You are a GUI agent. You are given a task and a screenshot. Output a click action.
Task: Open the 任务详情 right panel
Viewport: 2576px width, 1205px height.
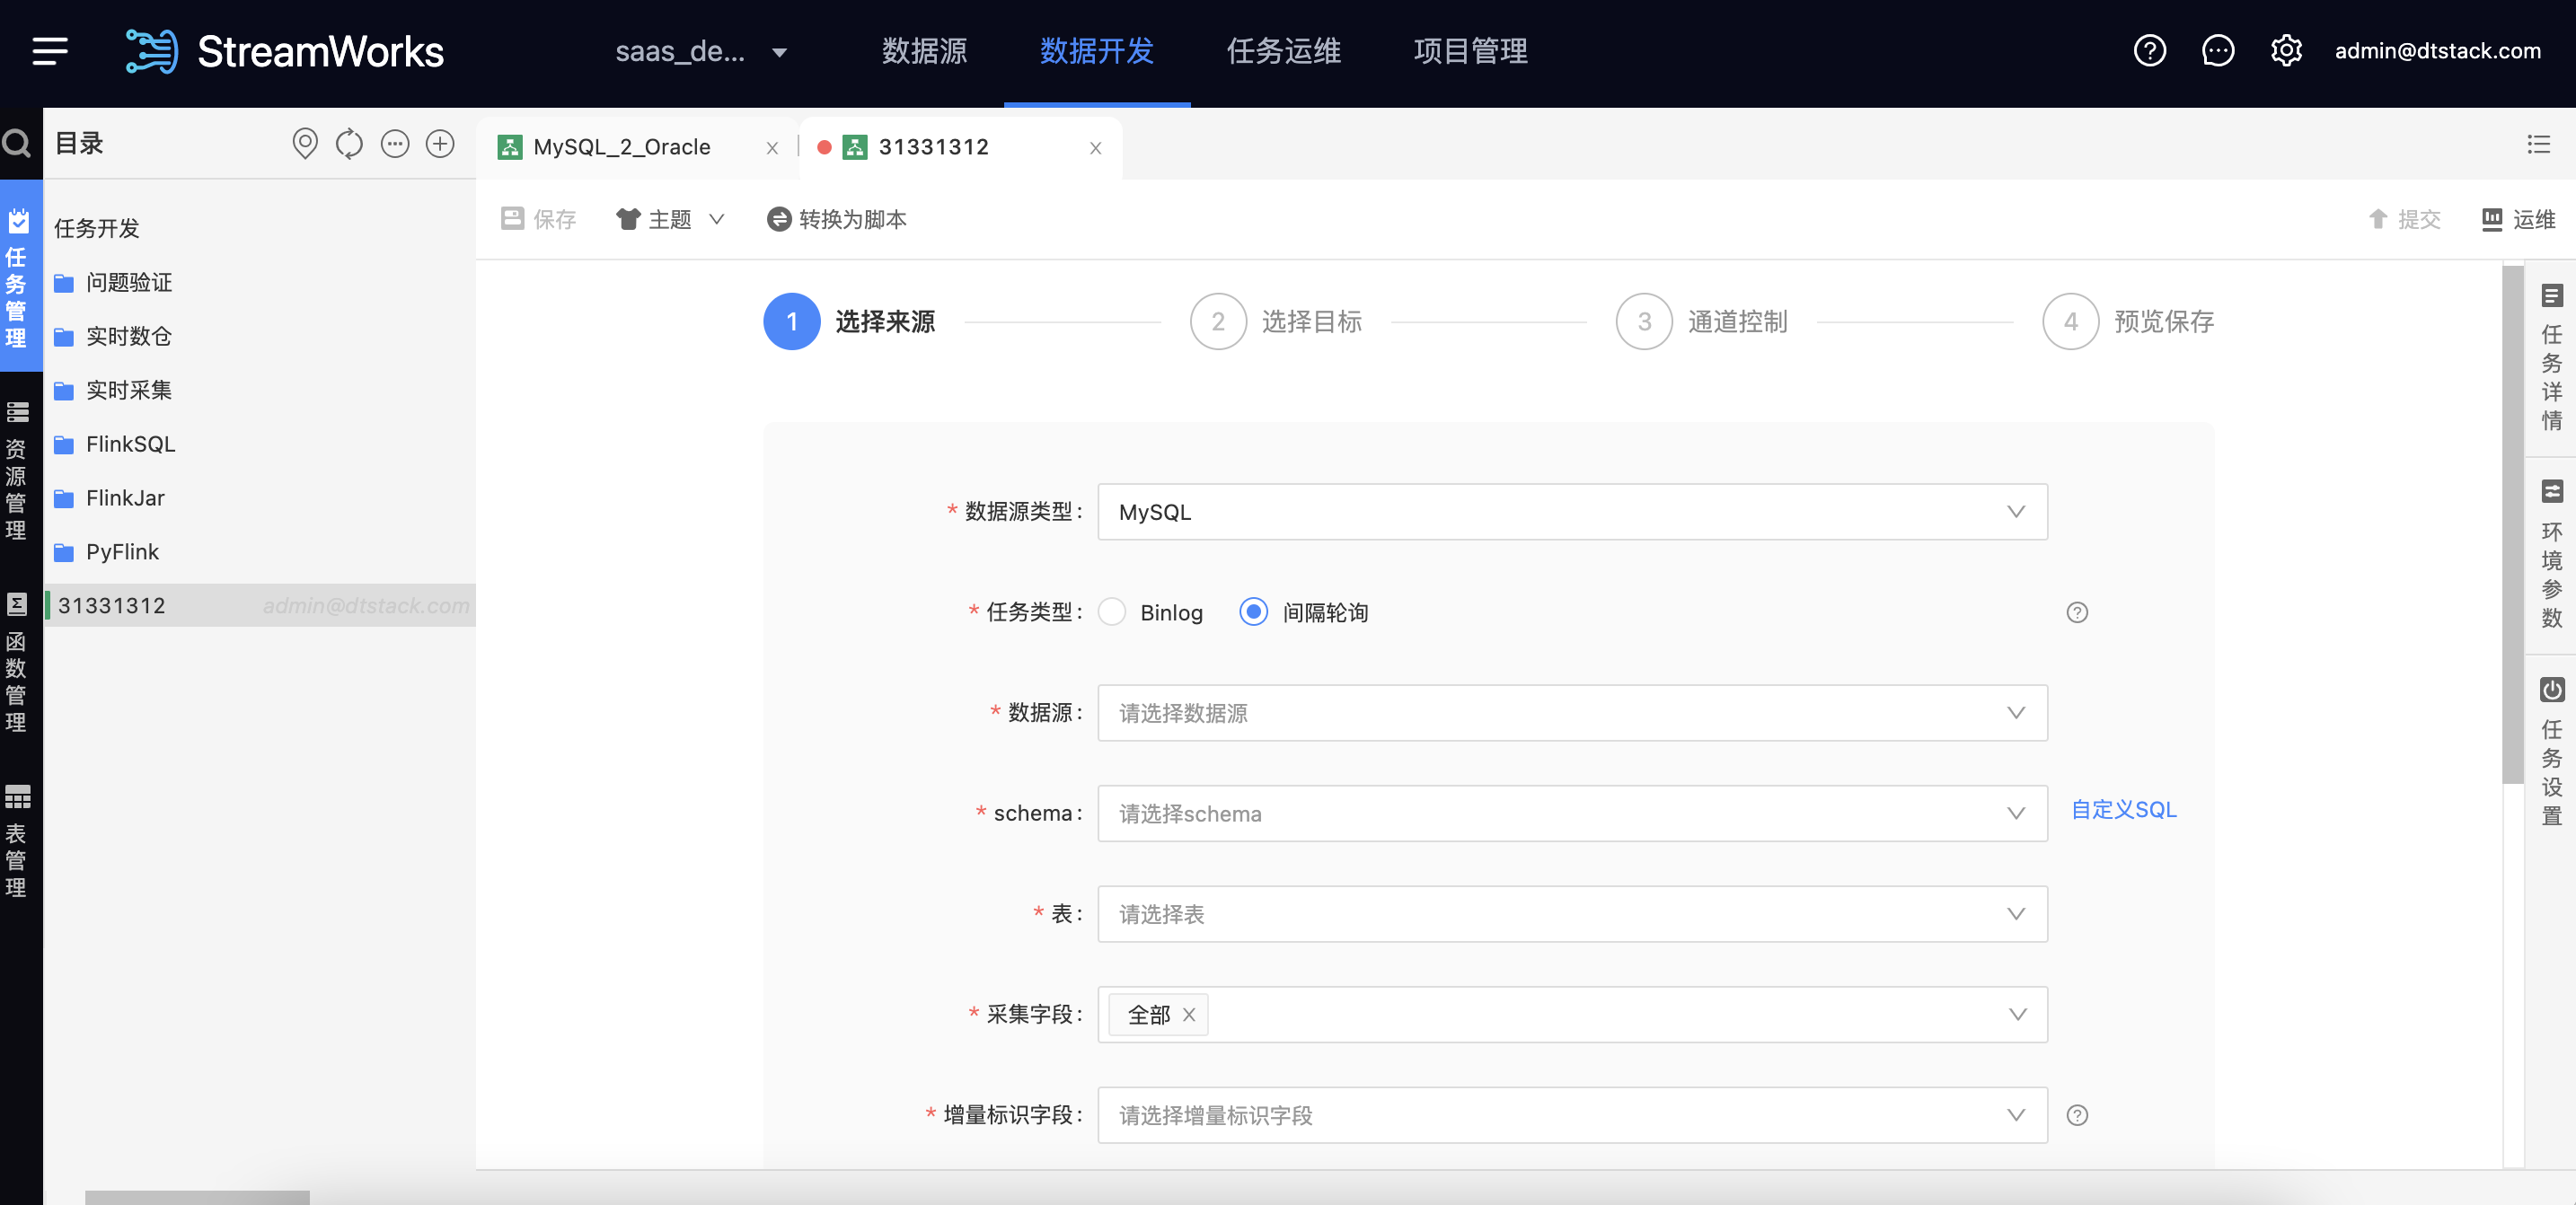coord(2551,359)
